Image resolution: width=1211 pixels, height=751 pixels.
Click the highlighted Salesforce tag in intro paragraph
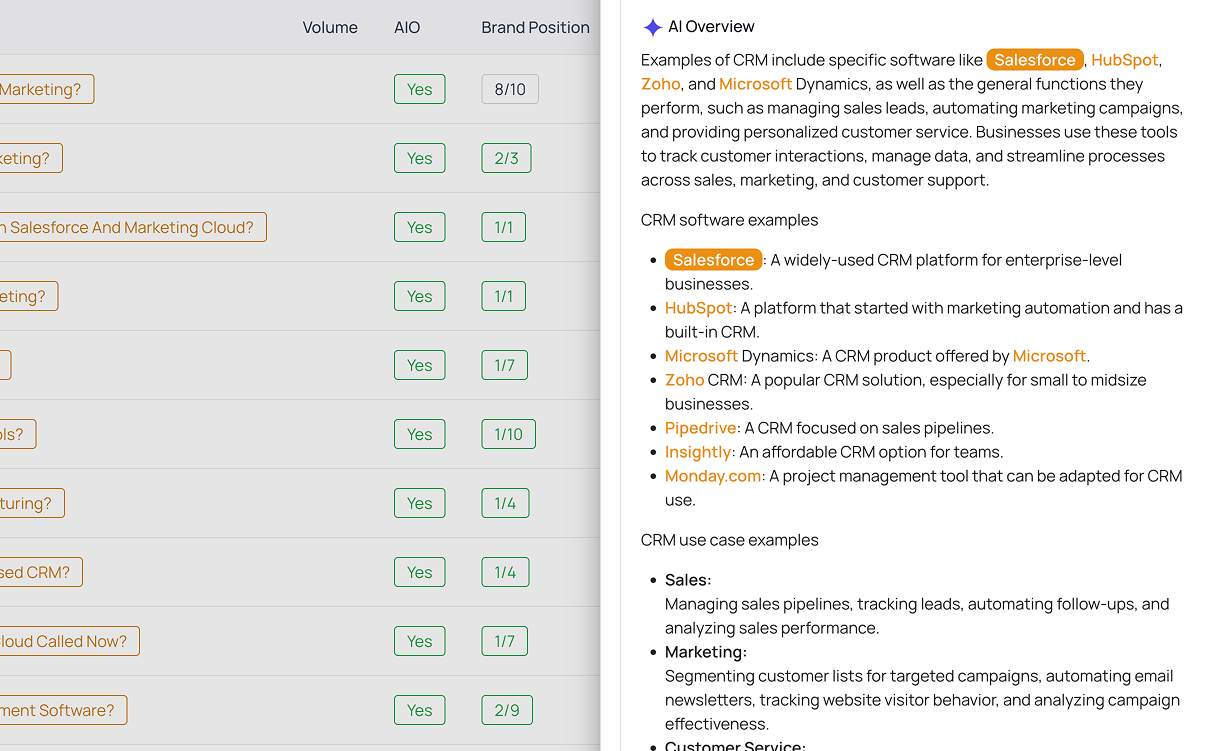1034,60
